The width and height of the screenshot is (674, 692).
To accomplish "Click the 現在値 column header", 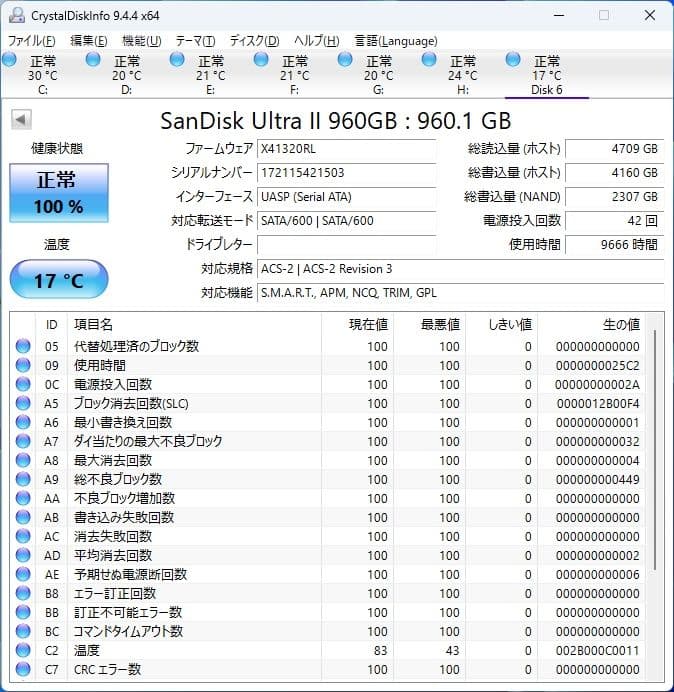I will (x=358, y=324).
